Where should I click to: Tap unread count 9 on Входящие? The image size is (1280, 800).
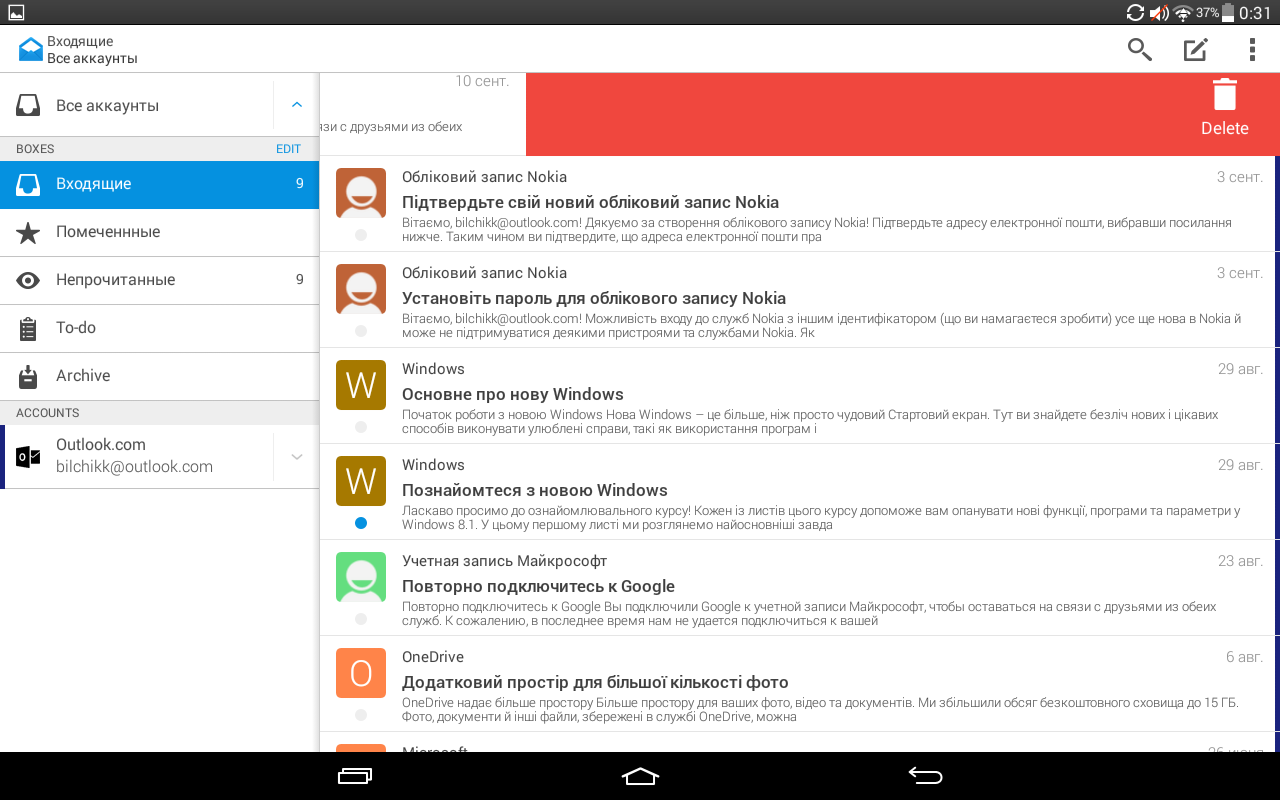coord(299,184)
